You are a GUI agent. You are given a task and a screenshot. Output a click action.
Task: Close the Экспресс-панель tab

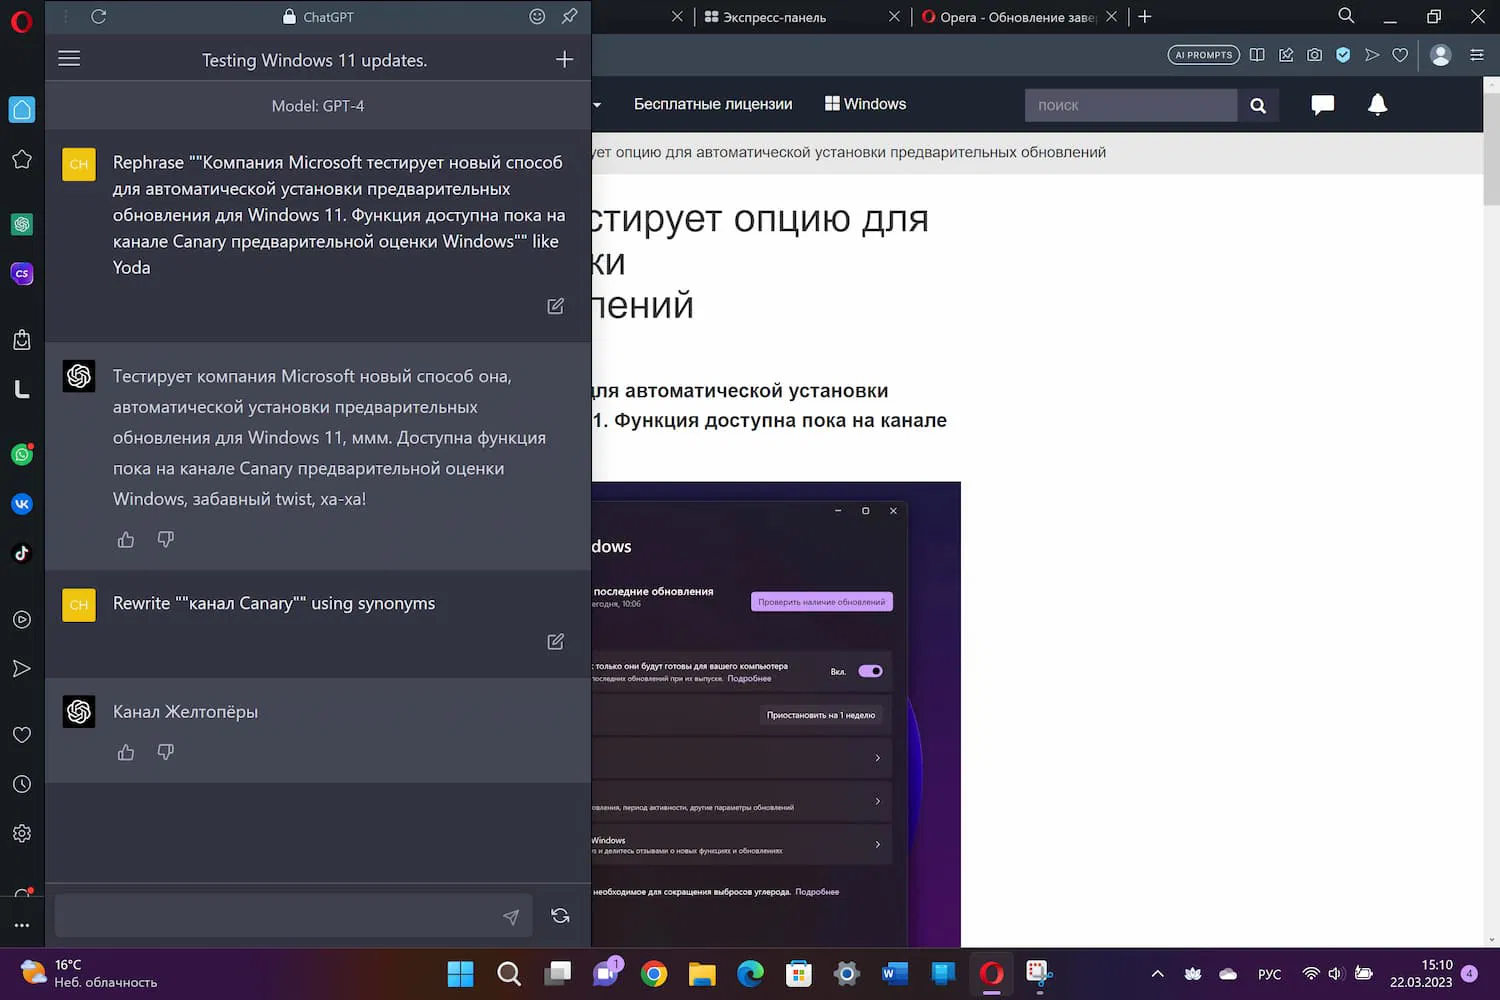pyautogui.click(x=894, y=17)
